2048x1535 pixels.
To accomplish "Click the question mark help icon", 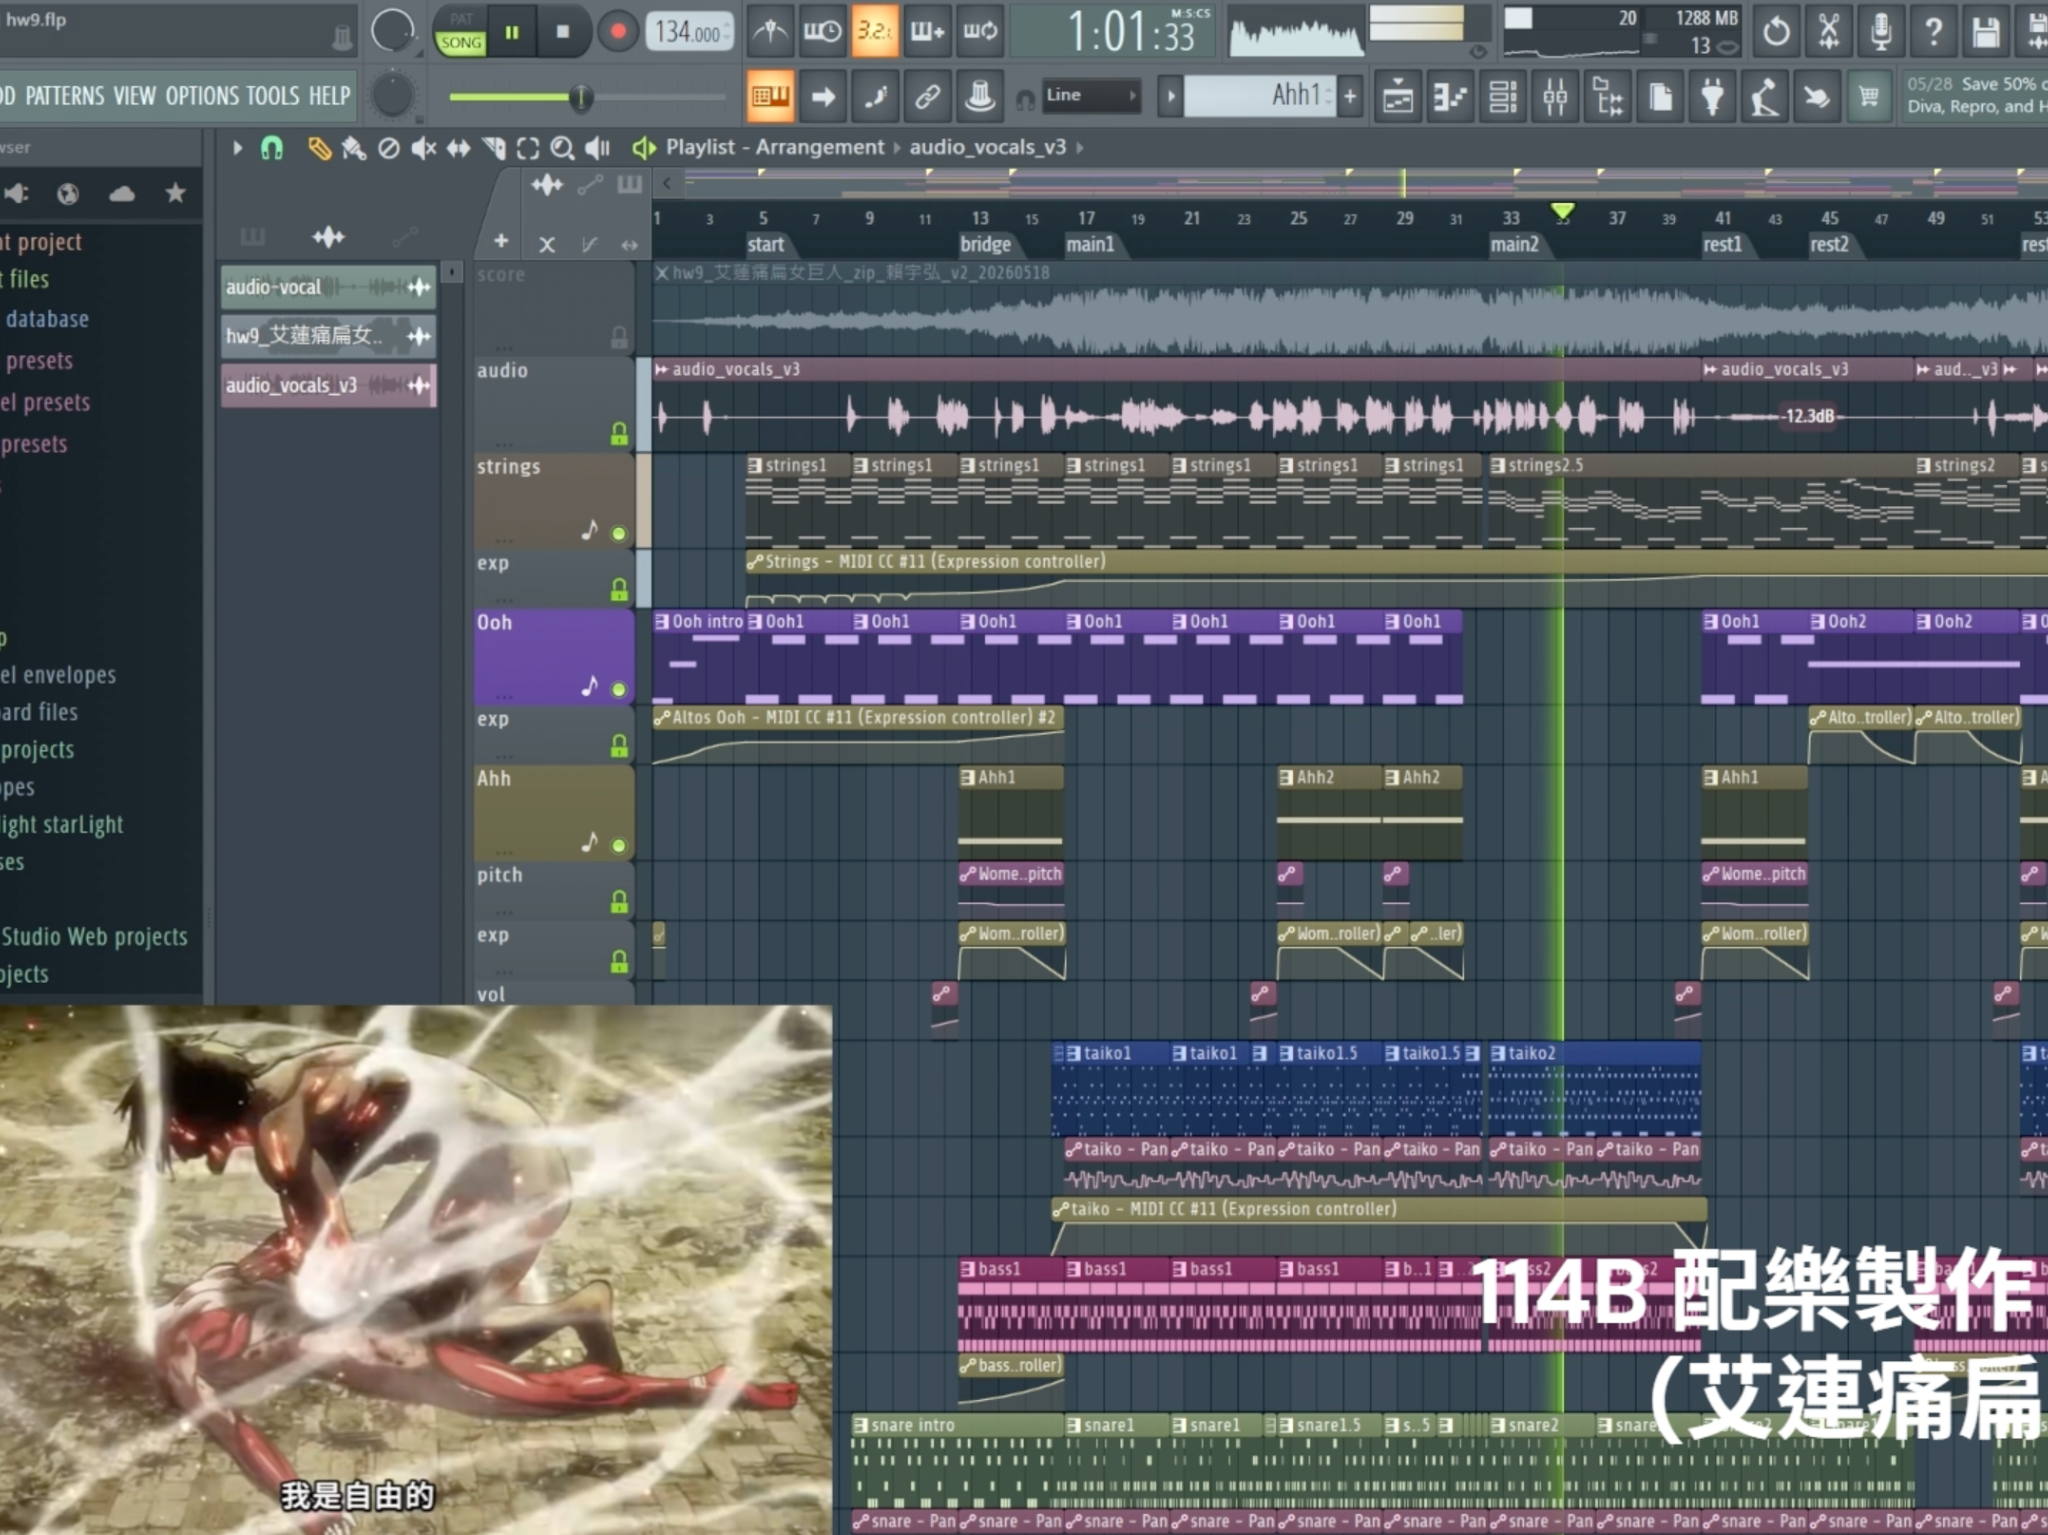I will click(1934, 32).
